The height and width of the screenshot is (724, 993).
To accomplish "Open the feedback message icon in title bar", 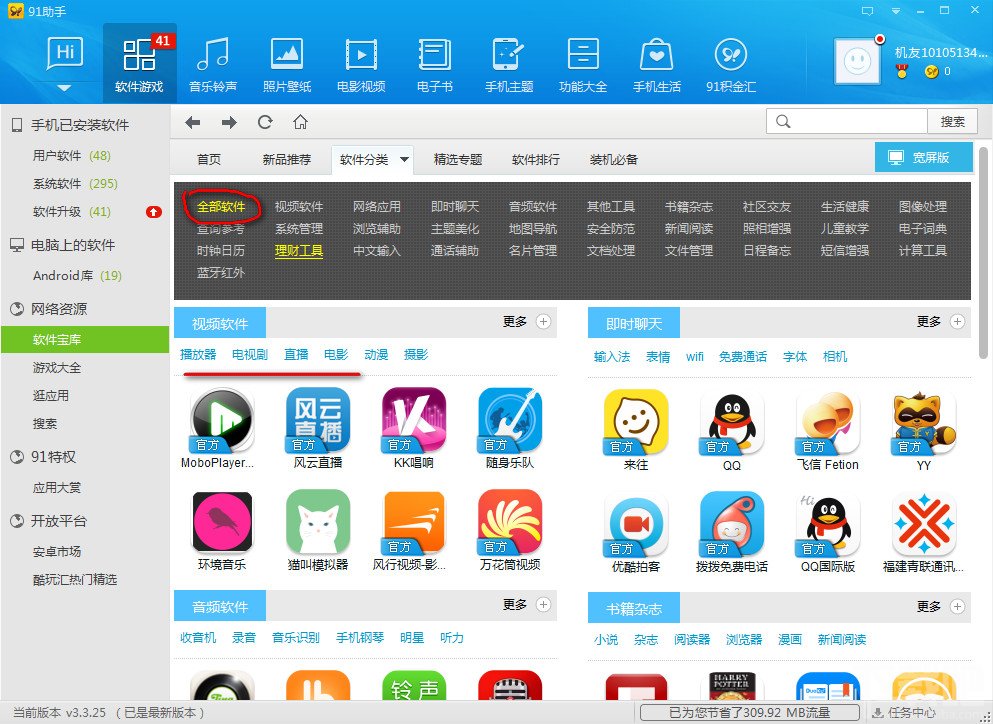I will click(x=868, y=11).
